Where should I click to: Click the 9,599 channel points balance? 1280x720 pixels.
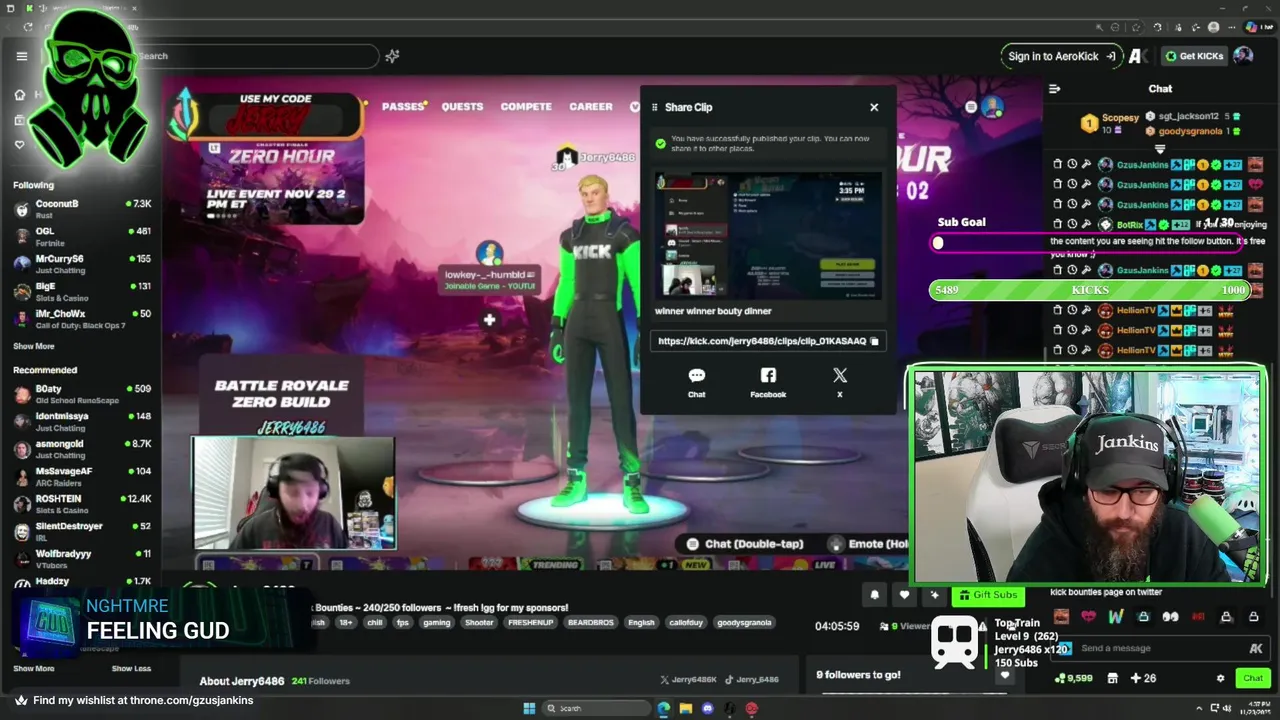(x=1074, y=678)
